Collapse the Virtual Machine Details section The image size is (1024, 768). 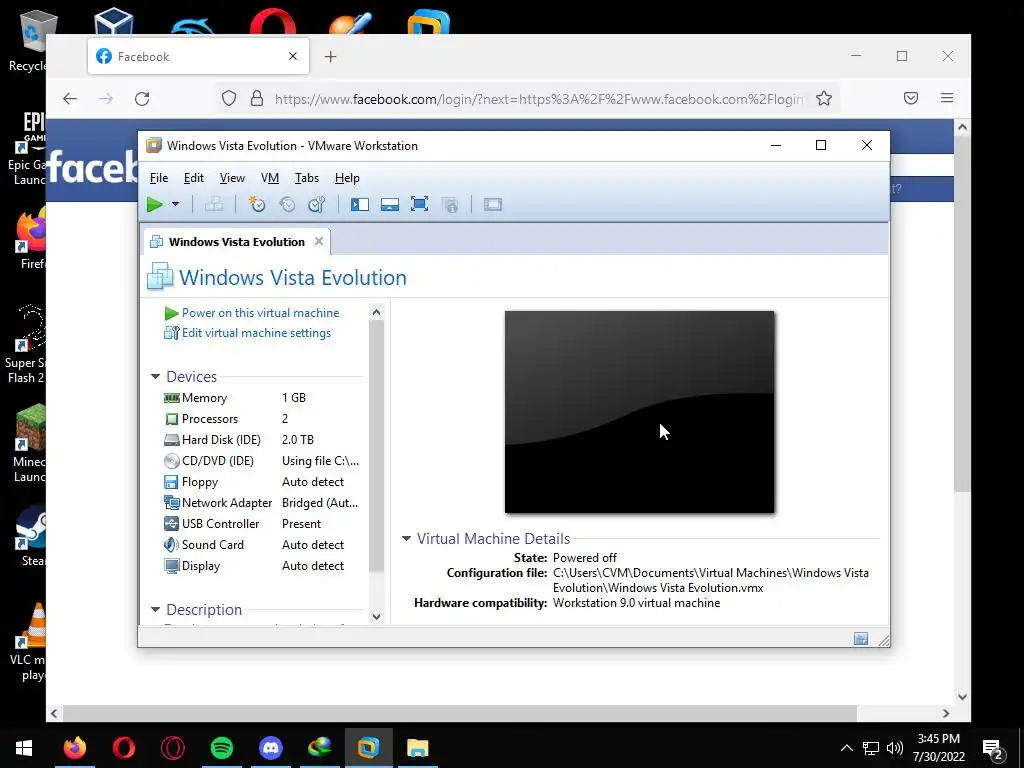point(406,539)
